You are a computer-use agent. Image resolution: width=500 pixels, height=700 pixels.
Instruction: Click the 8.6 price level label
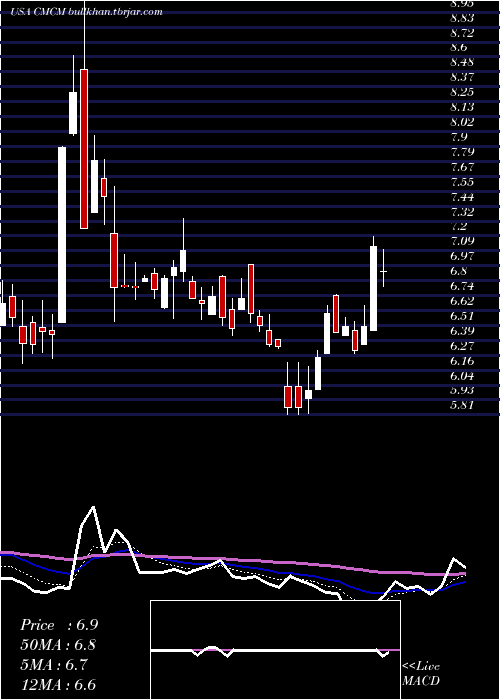(459, 47)
